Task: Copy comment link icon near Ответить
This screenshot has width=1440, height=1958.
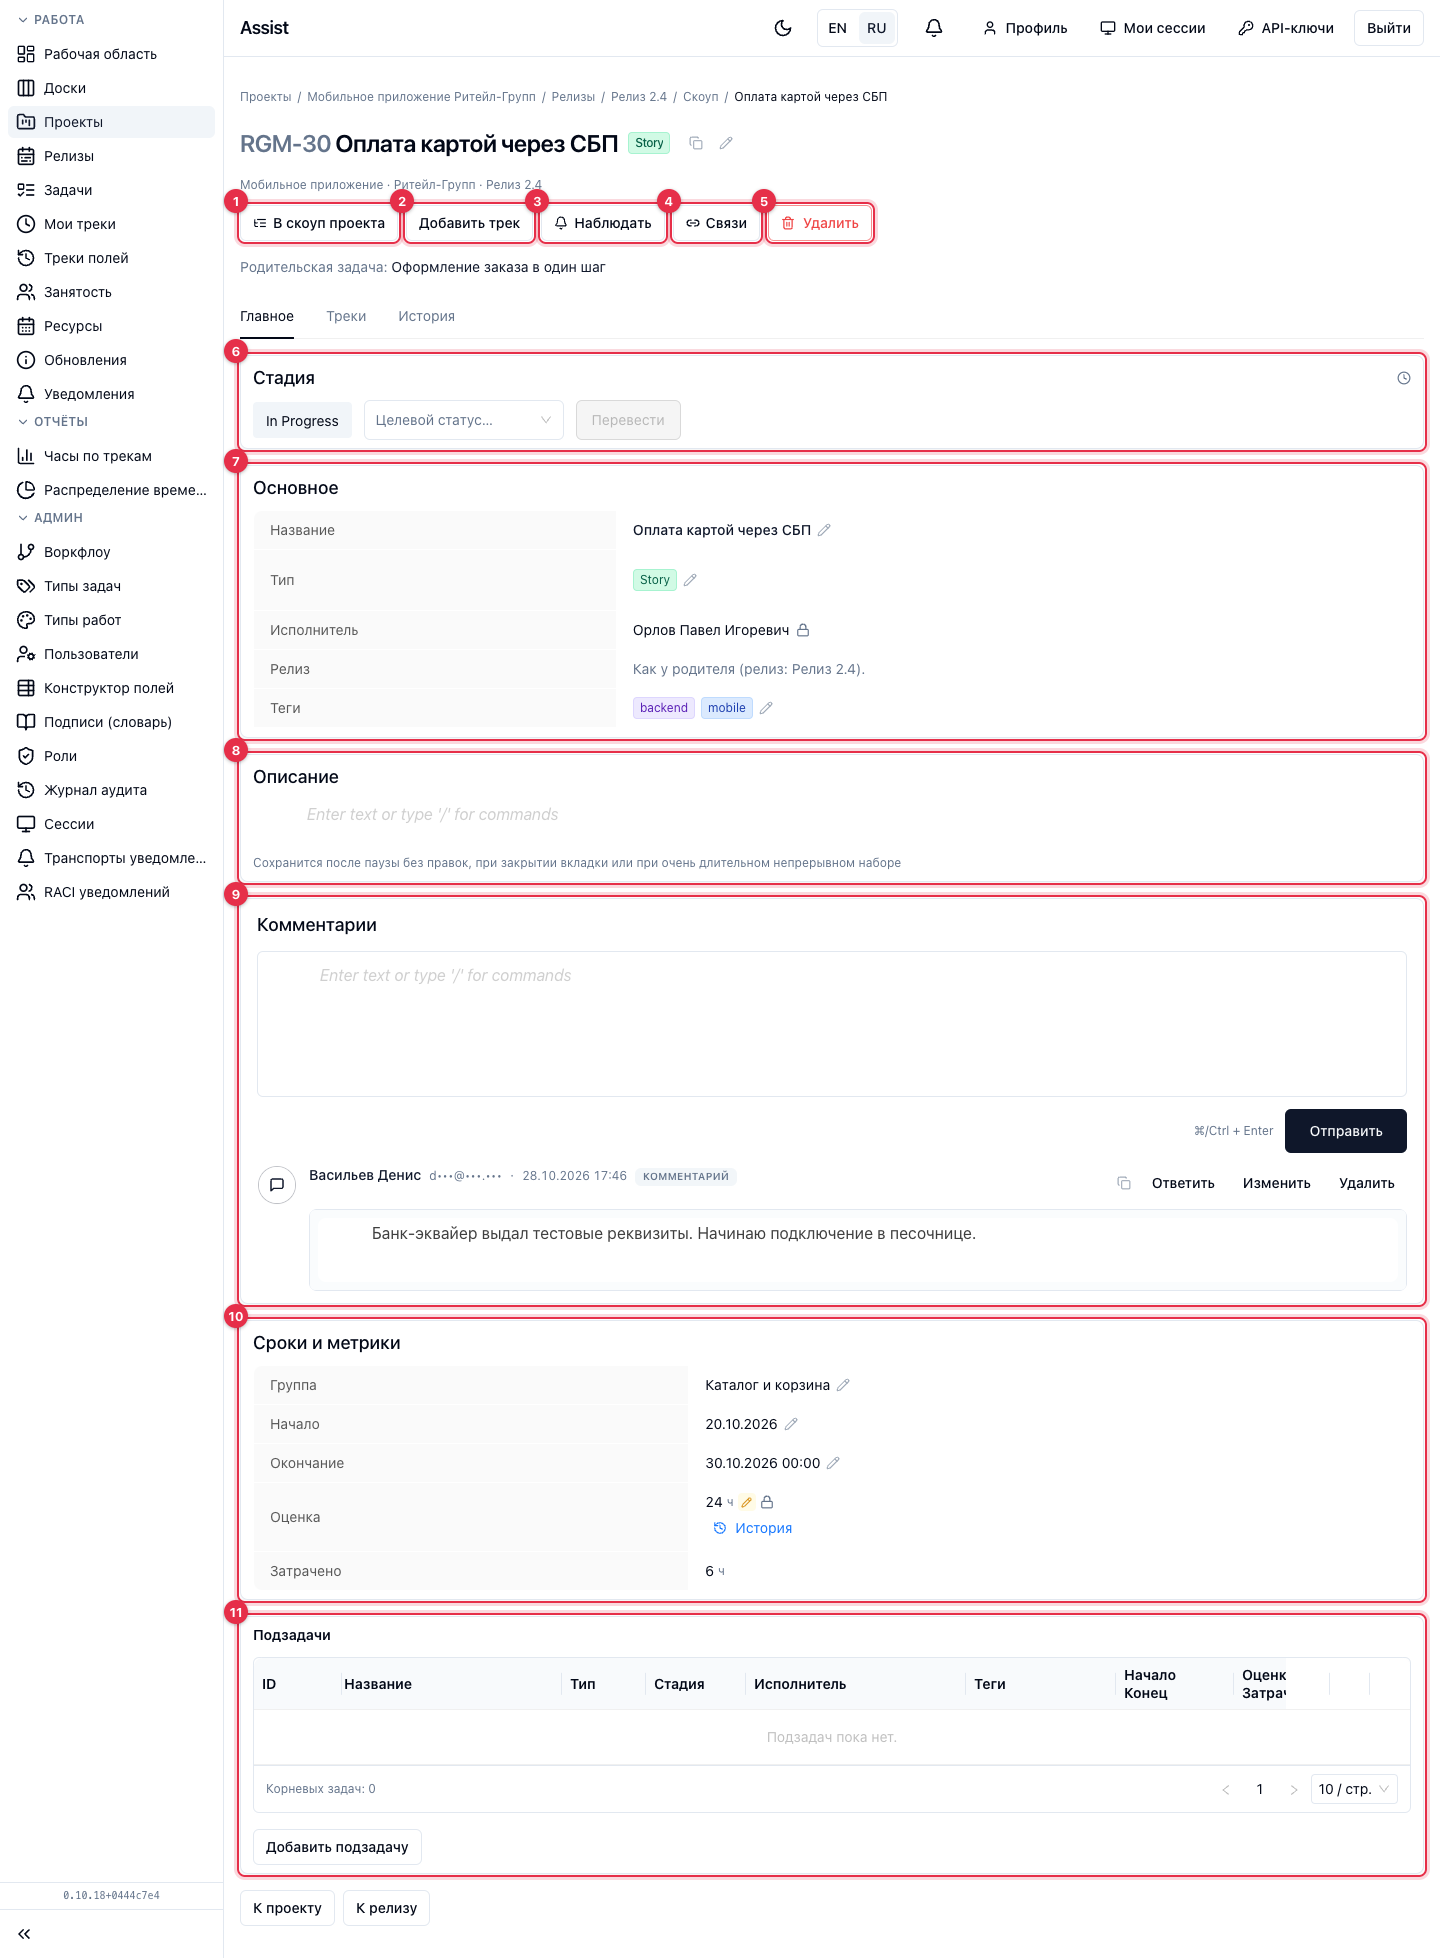Action: tap(1124, 1183)
